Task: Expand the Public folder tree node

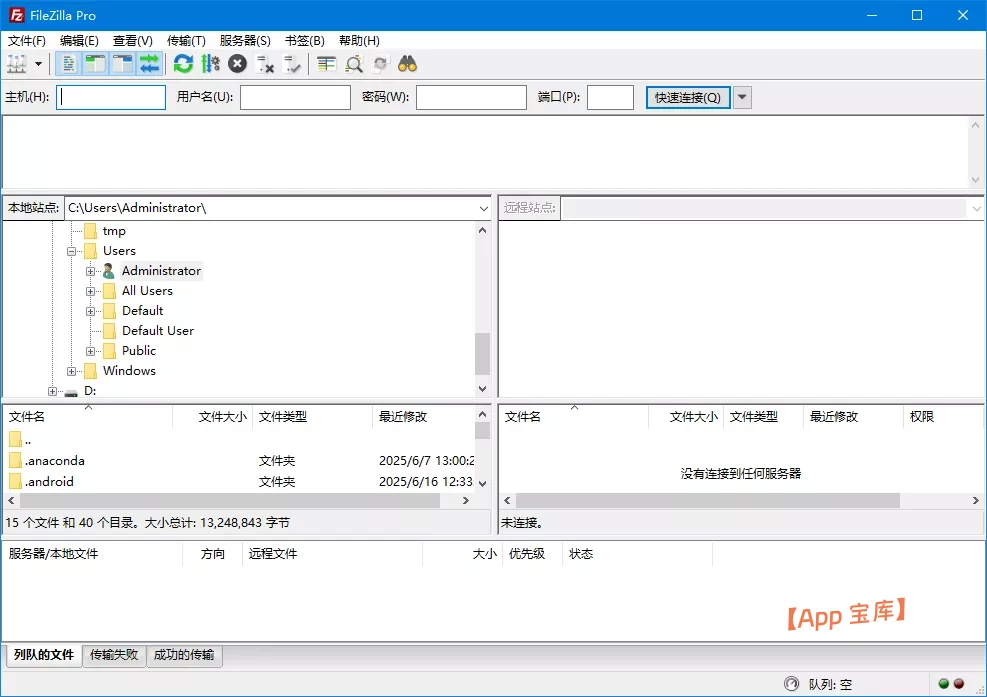Action: [x=91, y=351]
